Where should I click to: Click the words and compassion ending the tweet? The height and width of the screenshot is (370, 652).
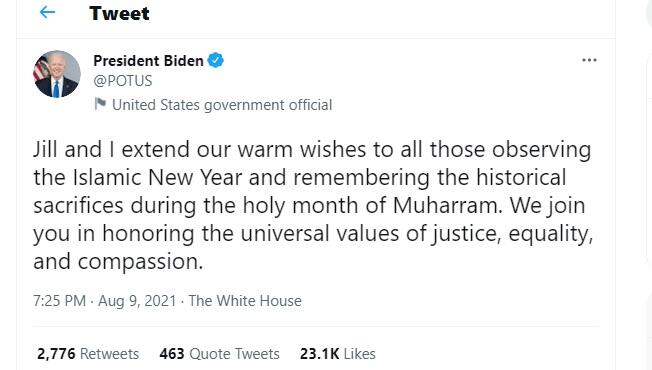(x=118, y=262)
